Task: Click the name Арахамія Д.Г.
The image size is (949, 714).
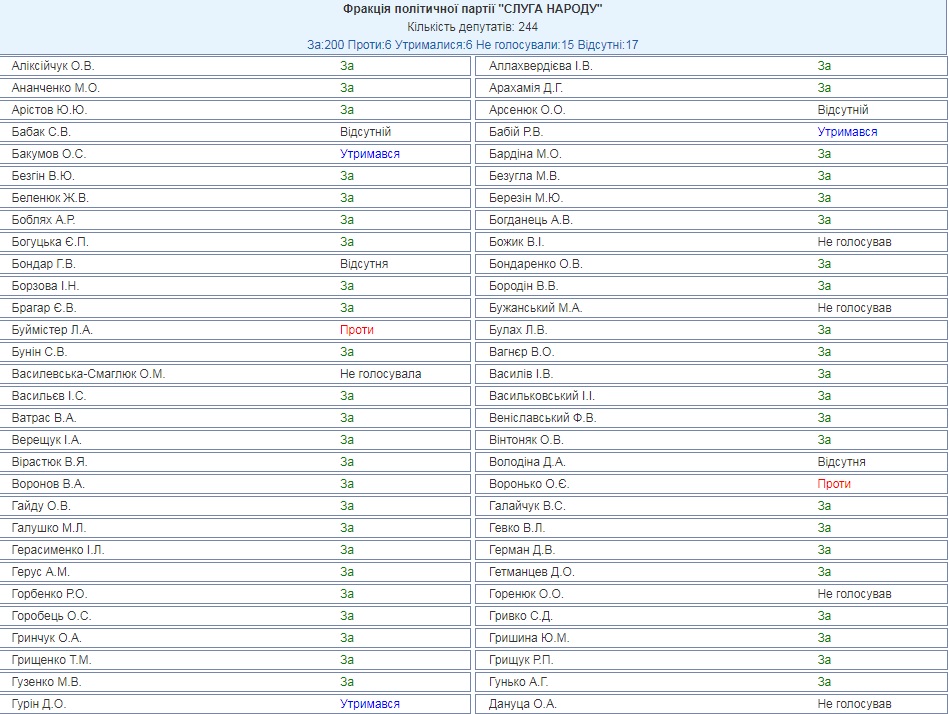Action: point(526,88)
